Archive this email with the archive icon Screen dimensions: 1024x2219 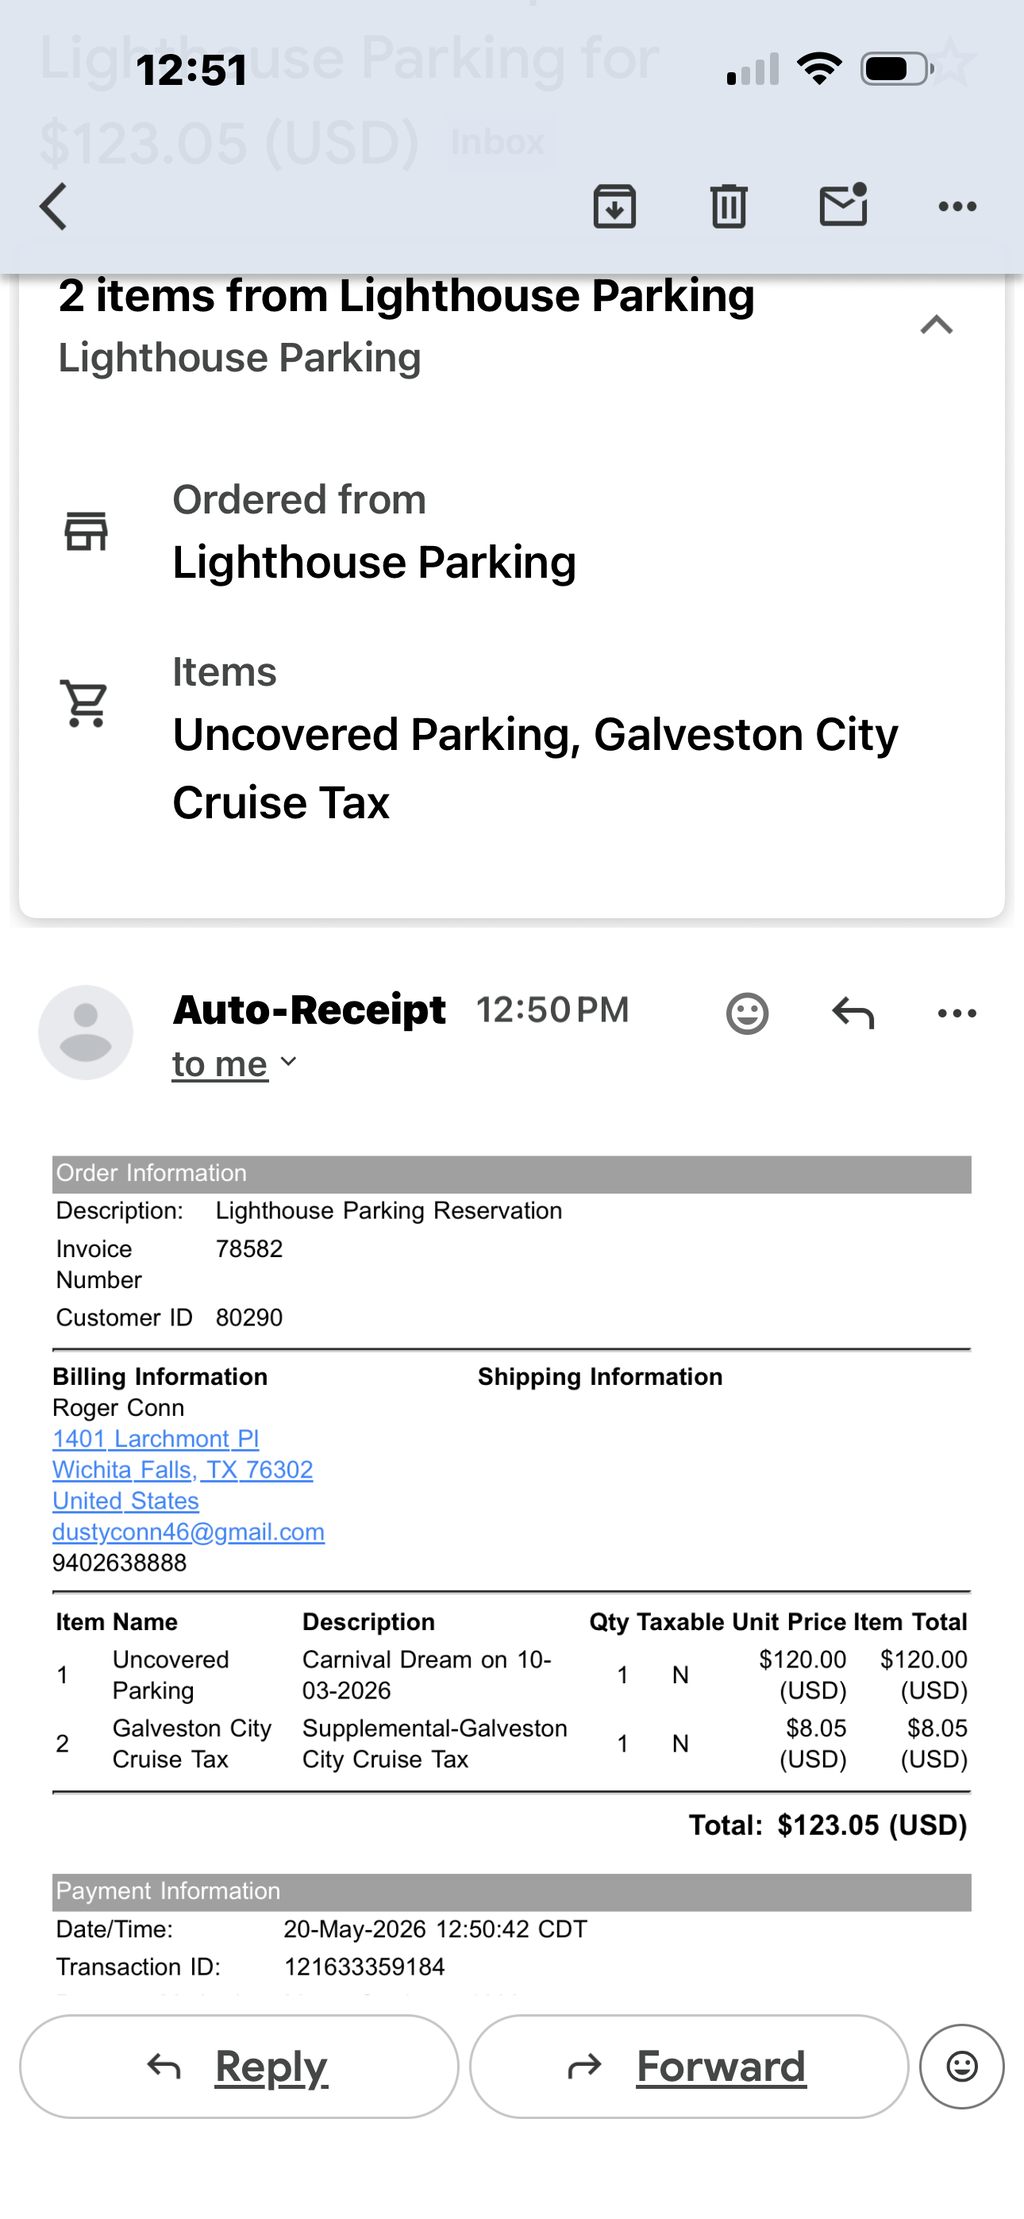[614, 207]
